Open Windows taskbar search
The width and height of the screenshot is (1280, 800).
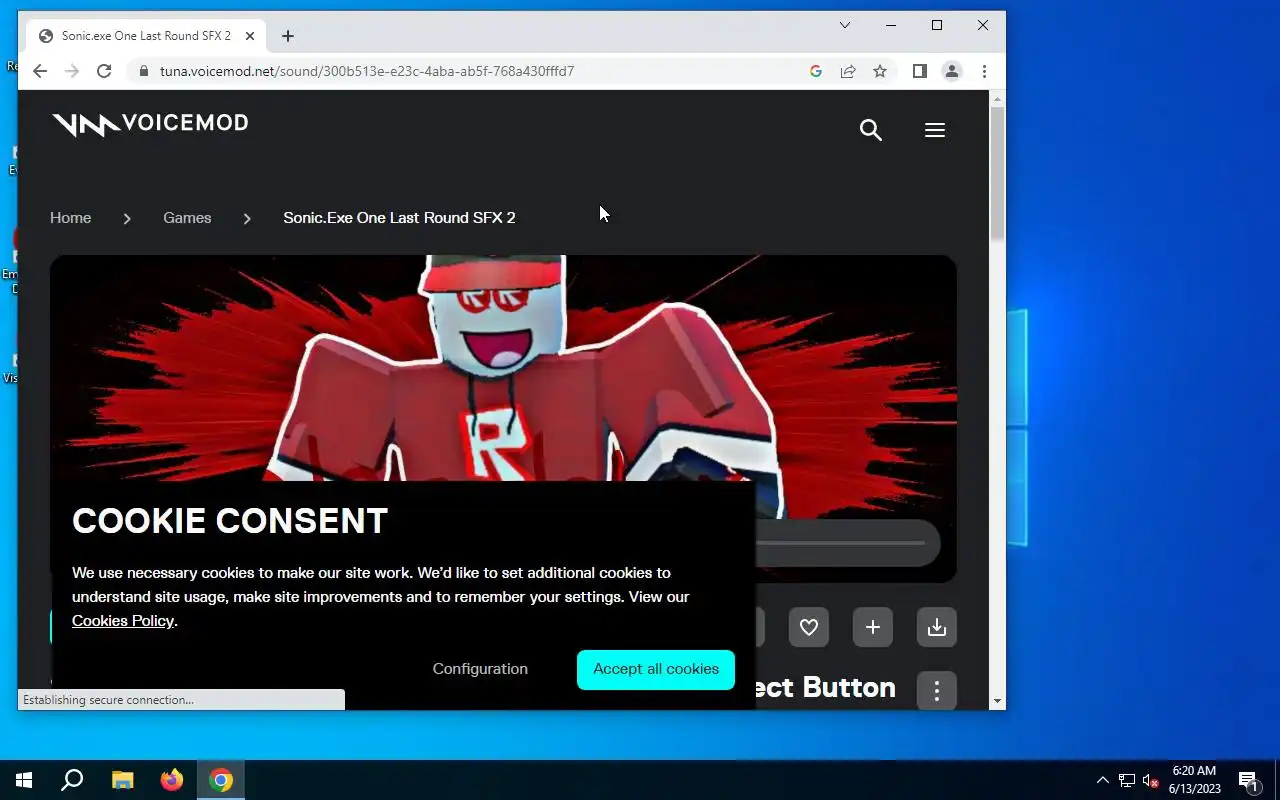[x=72, y=780]
